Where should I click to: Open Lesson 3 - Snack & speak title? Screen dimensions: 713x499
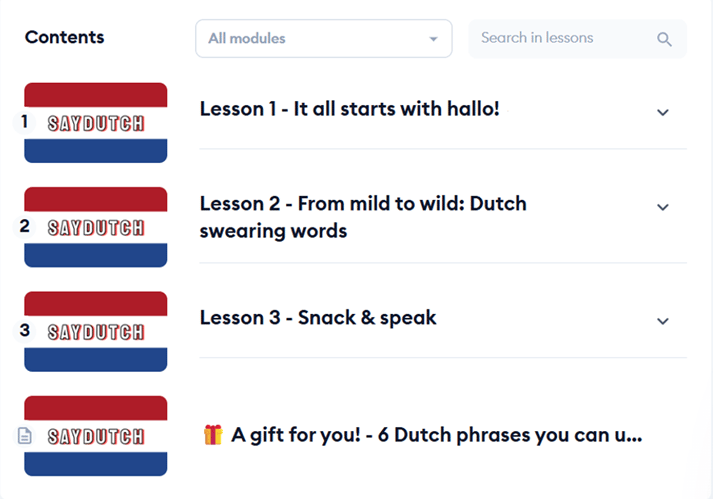[x=318, y=318]
